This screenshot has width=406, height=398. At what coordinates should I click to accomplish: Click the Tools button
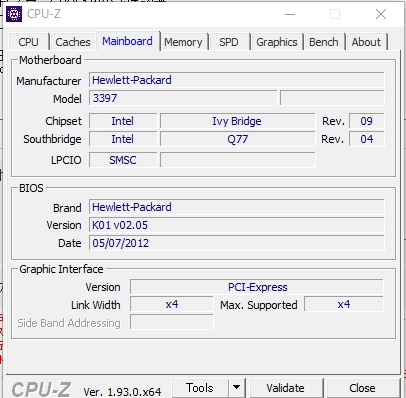coord(200,388)
